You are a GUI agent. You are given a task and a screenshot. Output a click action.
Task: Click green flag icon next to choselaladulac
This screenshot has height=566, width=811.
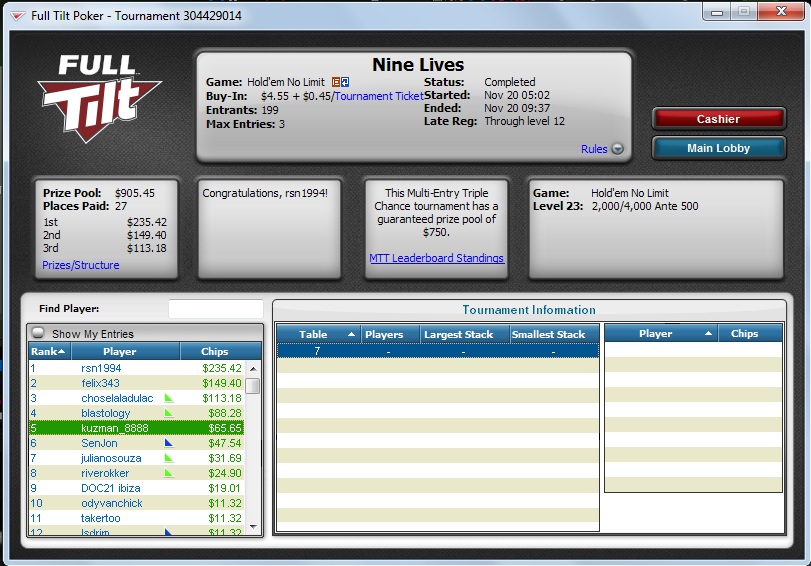coord(169,398)
